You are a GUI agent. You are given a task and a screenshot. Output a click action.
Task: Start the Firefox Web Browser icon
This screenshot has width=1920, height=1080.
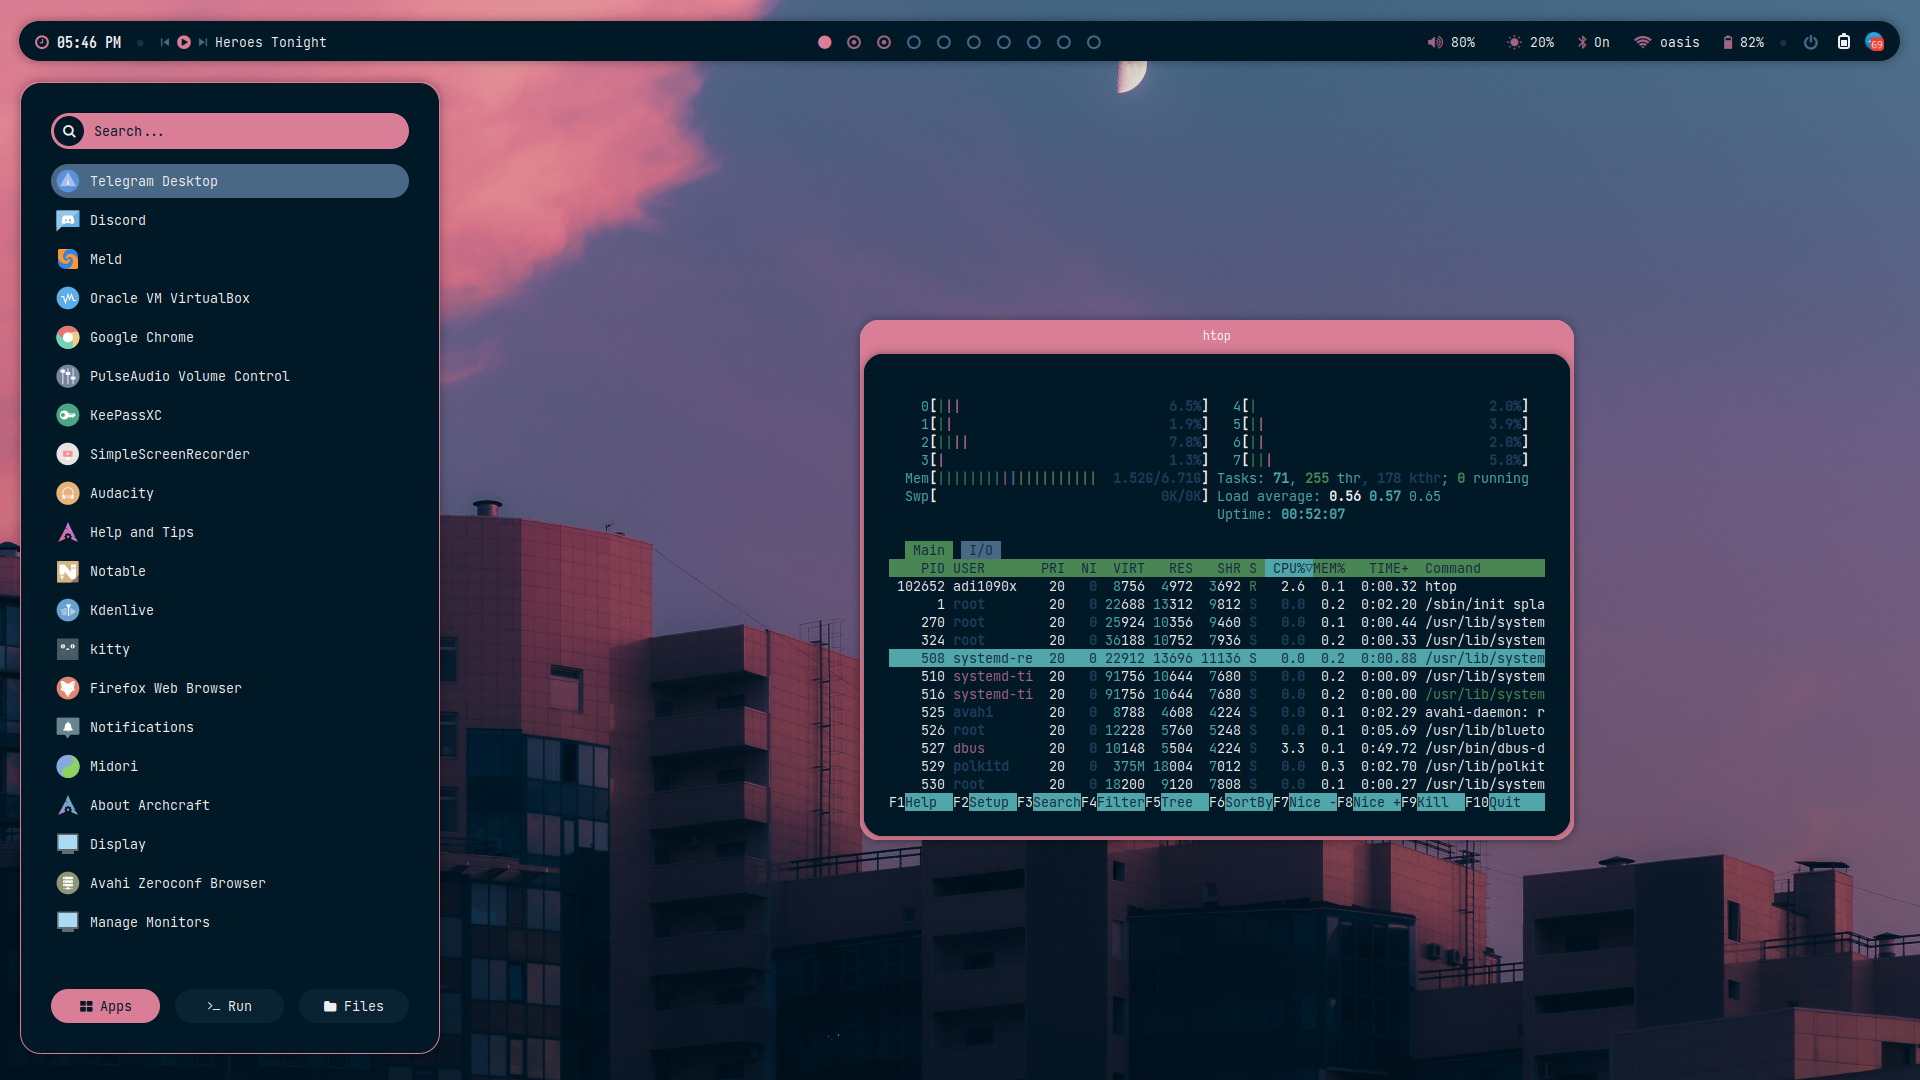68,688
